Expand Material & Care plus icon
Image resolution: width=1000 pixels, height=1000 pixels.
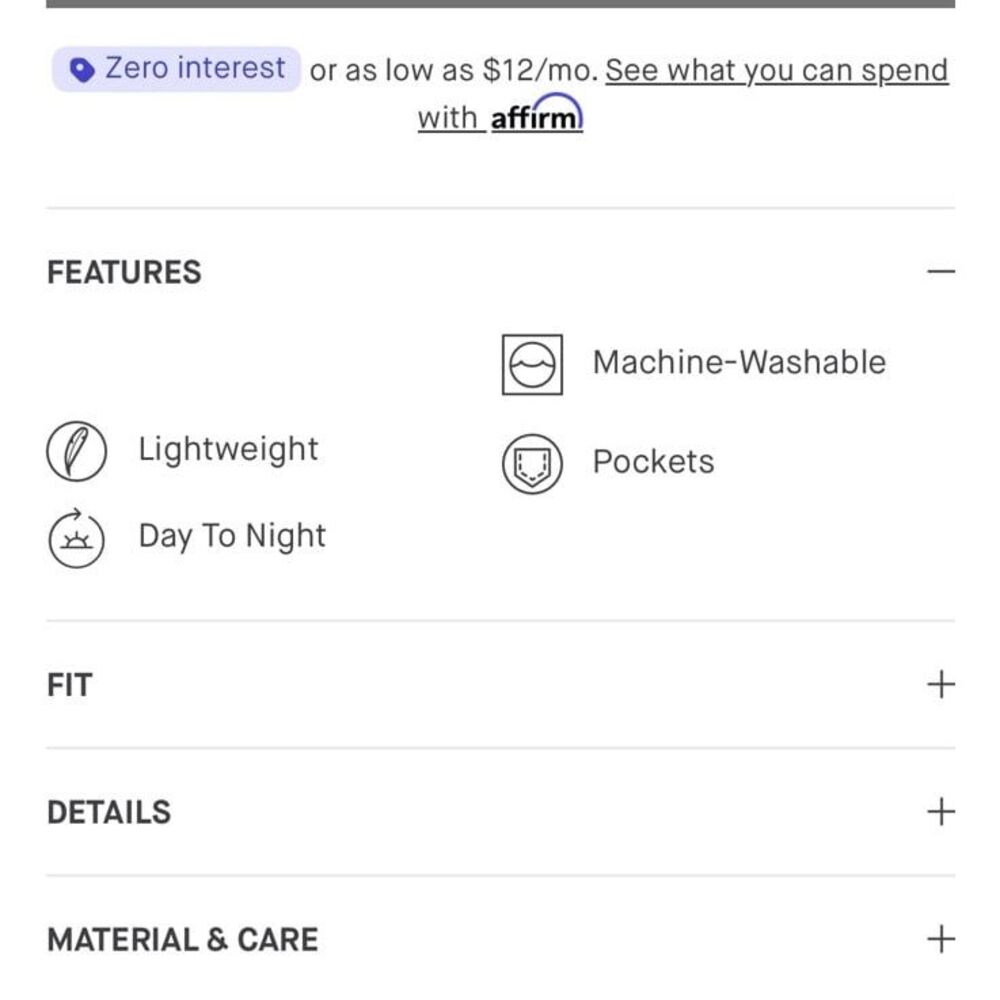(941, 939)
